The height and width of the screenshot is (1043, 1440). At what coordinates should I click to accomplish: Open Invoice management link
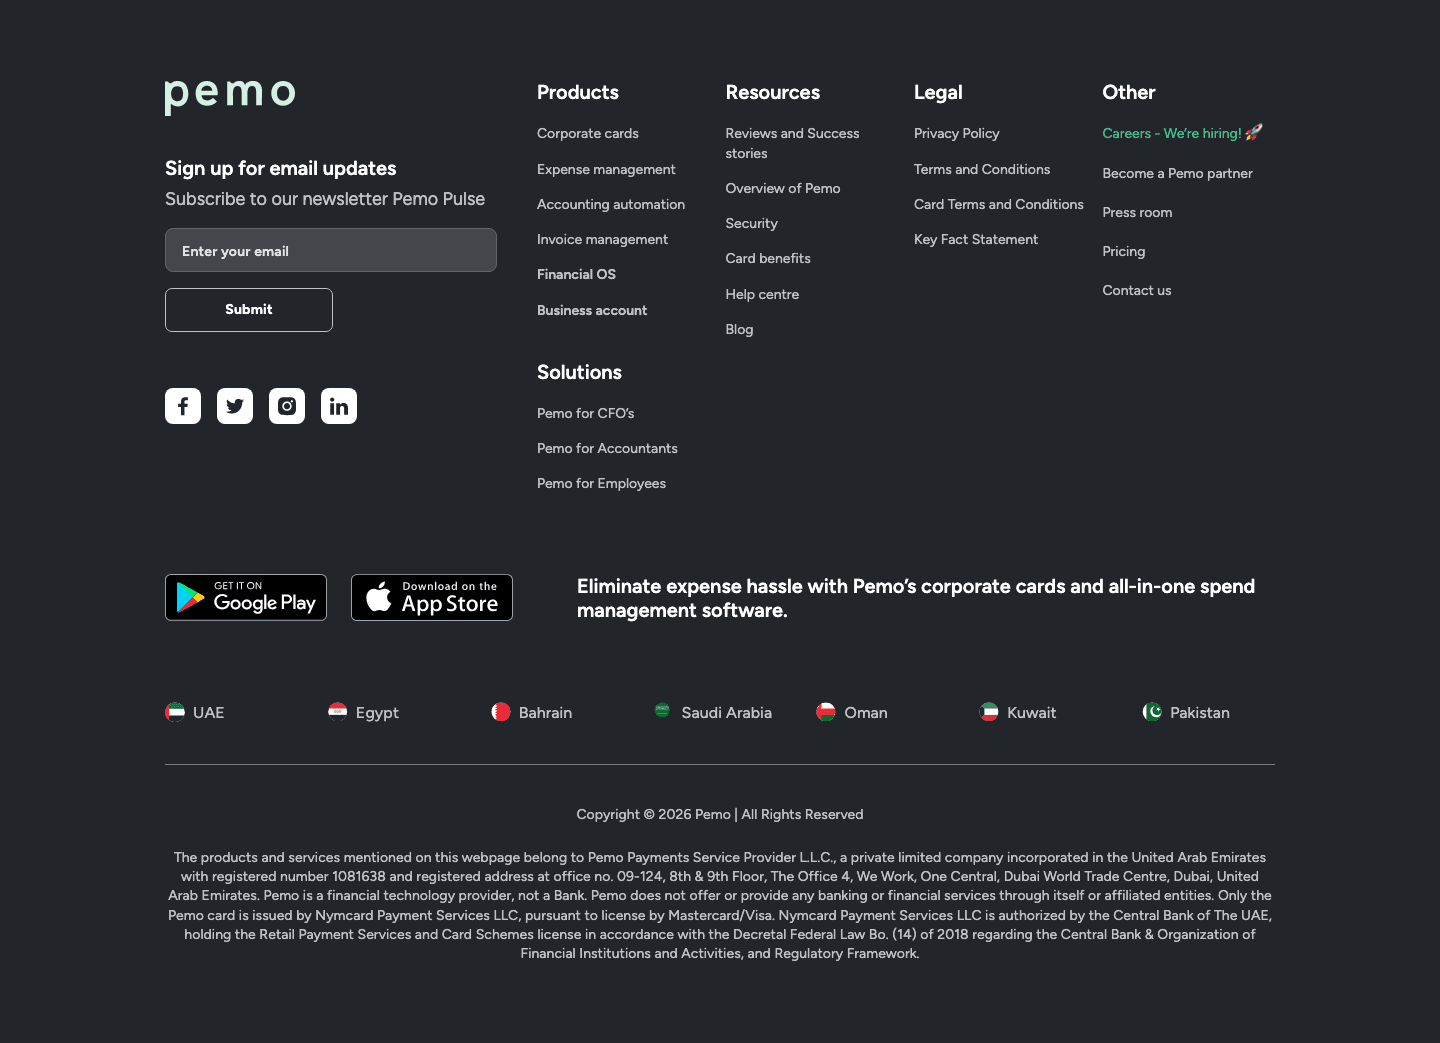tap(602, 239)
